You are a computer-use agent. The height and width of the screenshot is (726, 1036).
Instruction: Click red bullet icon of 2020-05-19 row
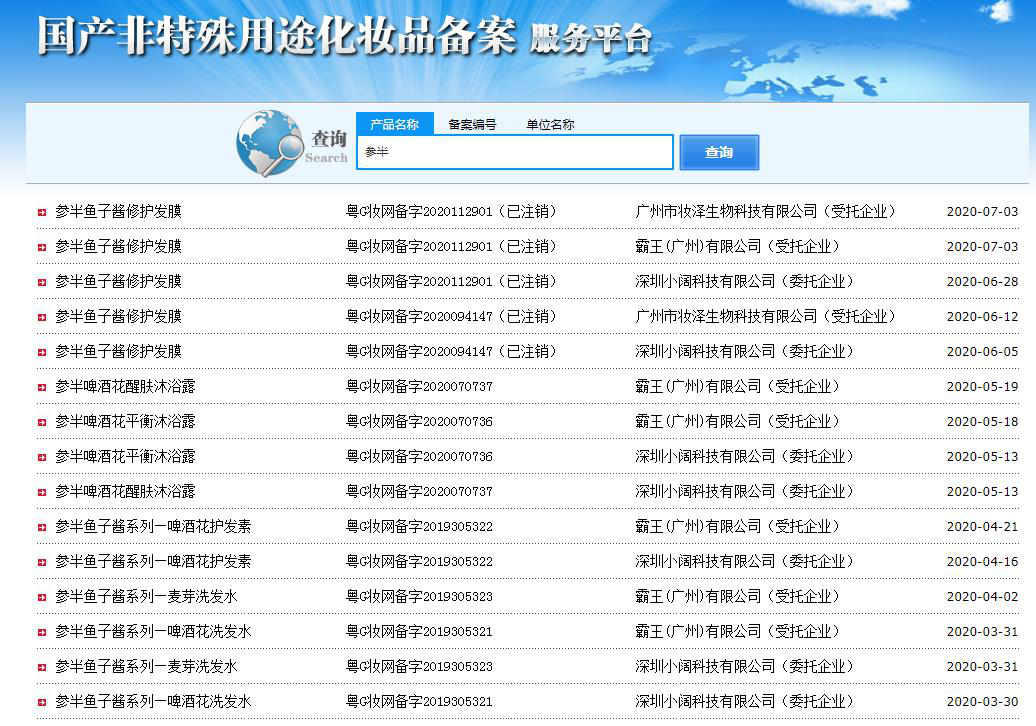tap(42, 387)
